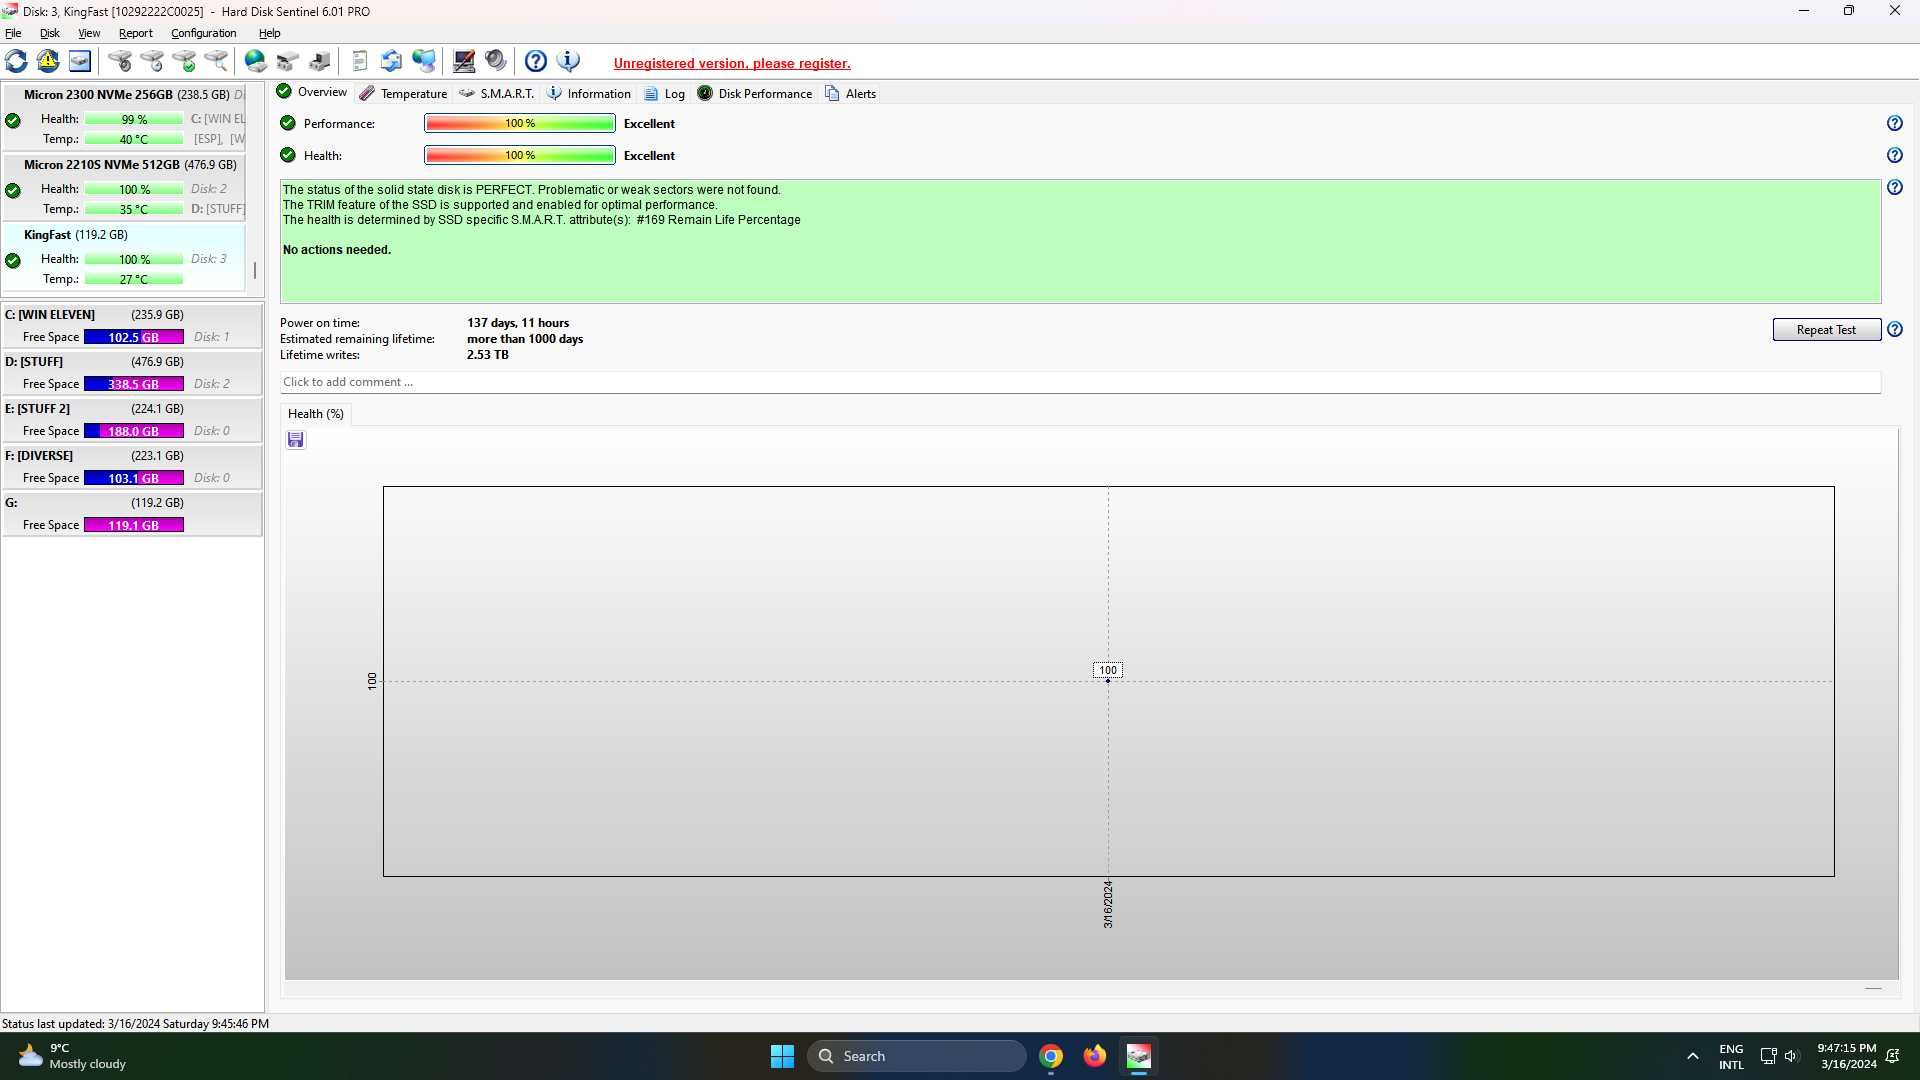Open the Help menu
The width and height of the screenshot is (1920, 1080).
coord(269,33)
